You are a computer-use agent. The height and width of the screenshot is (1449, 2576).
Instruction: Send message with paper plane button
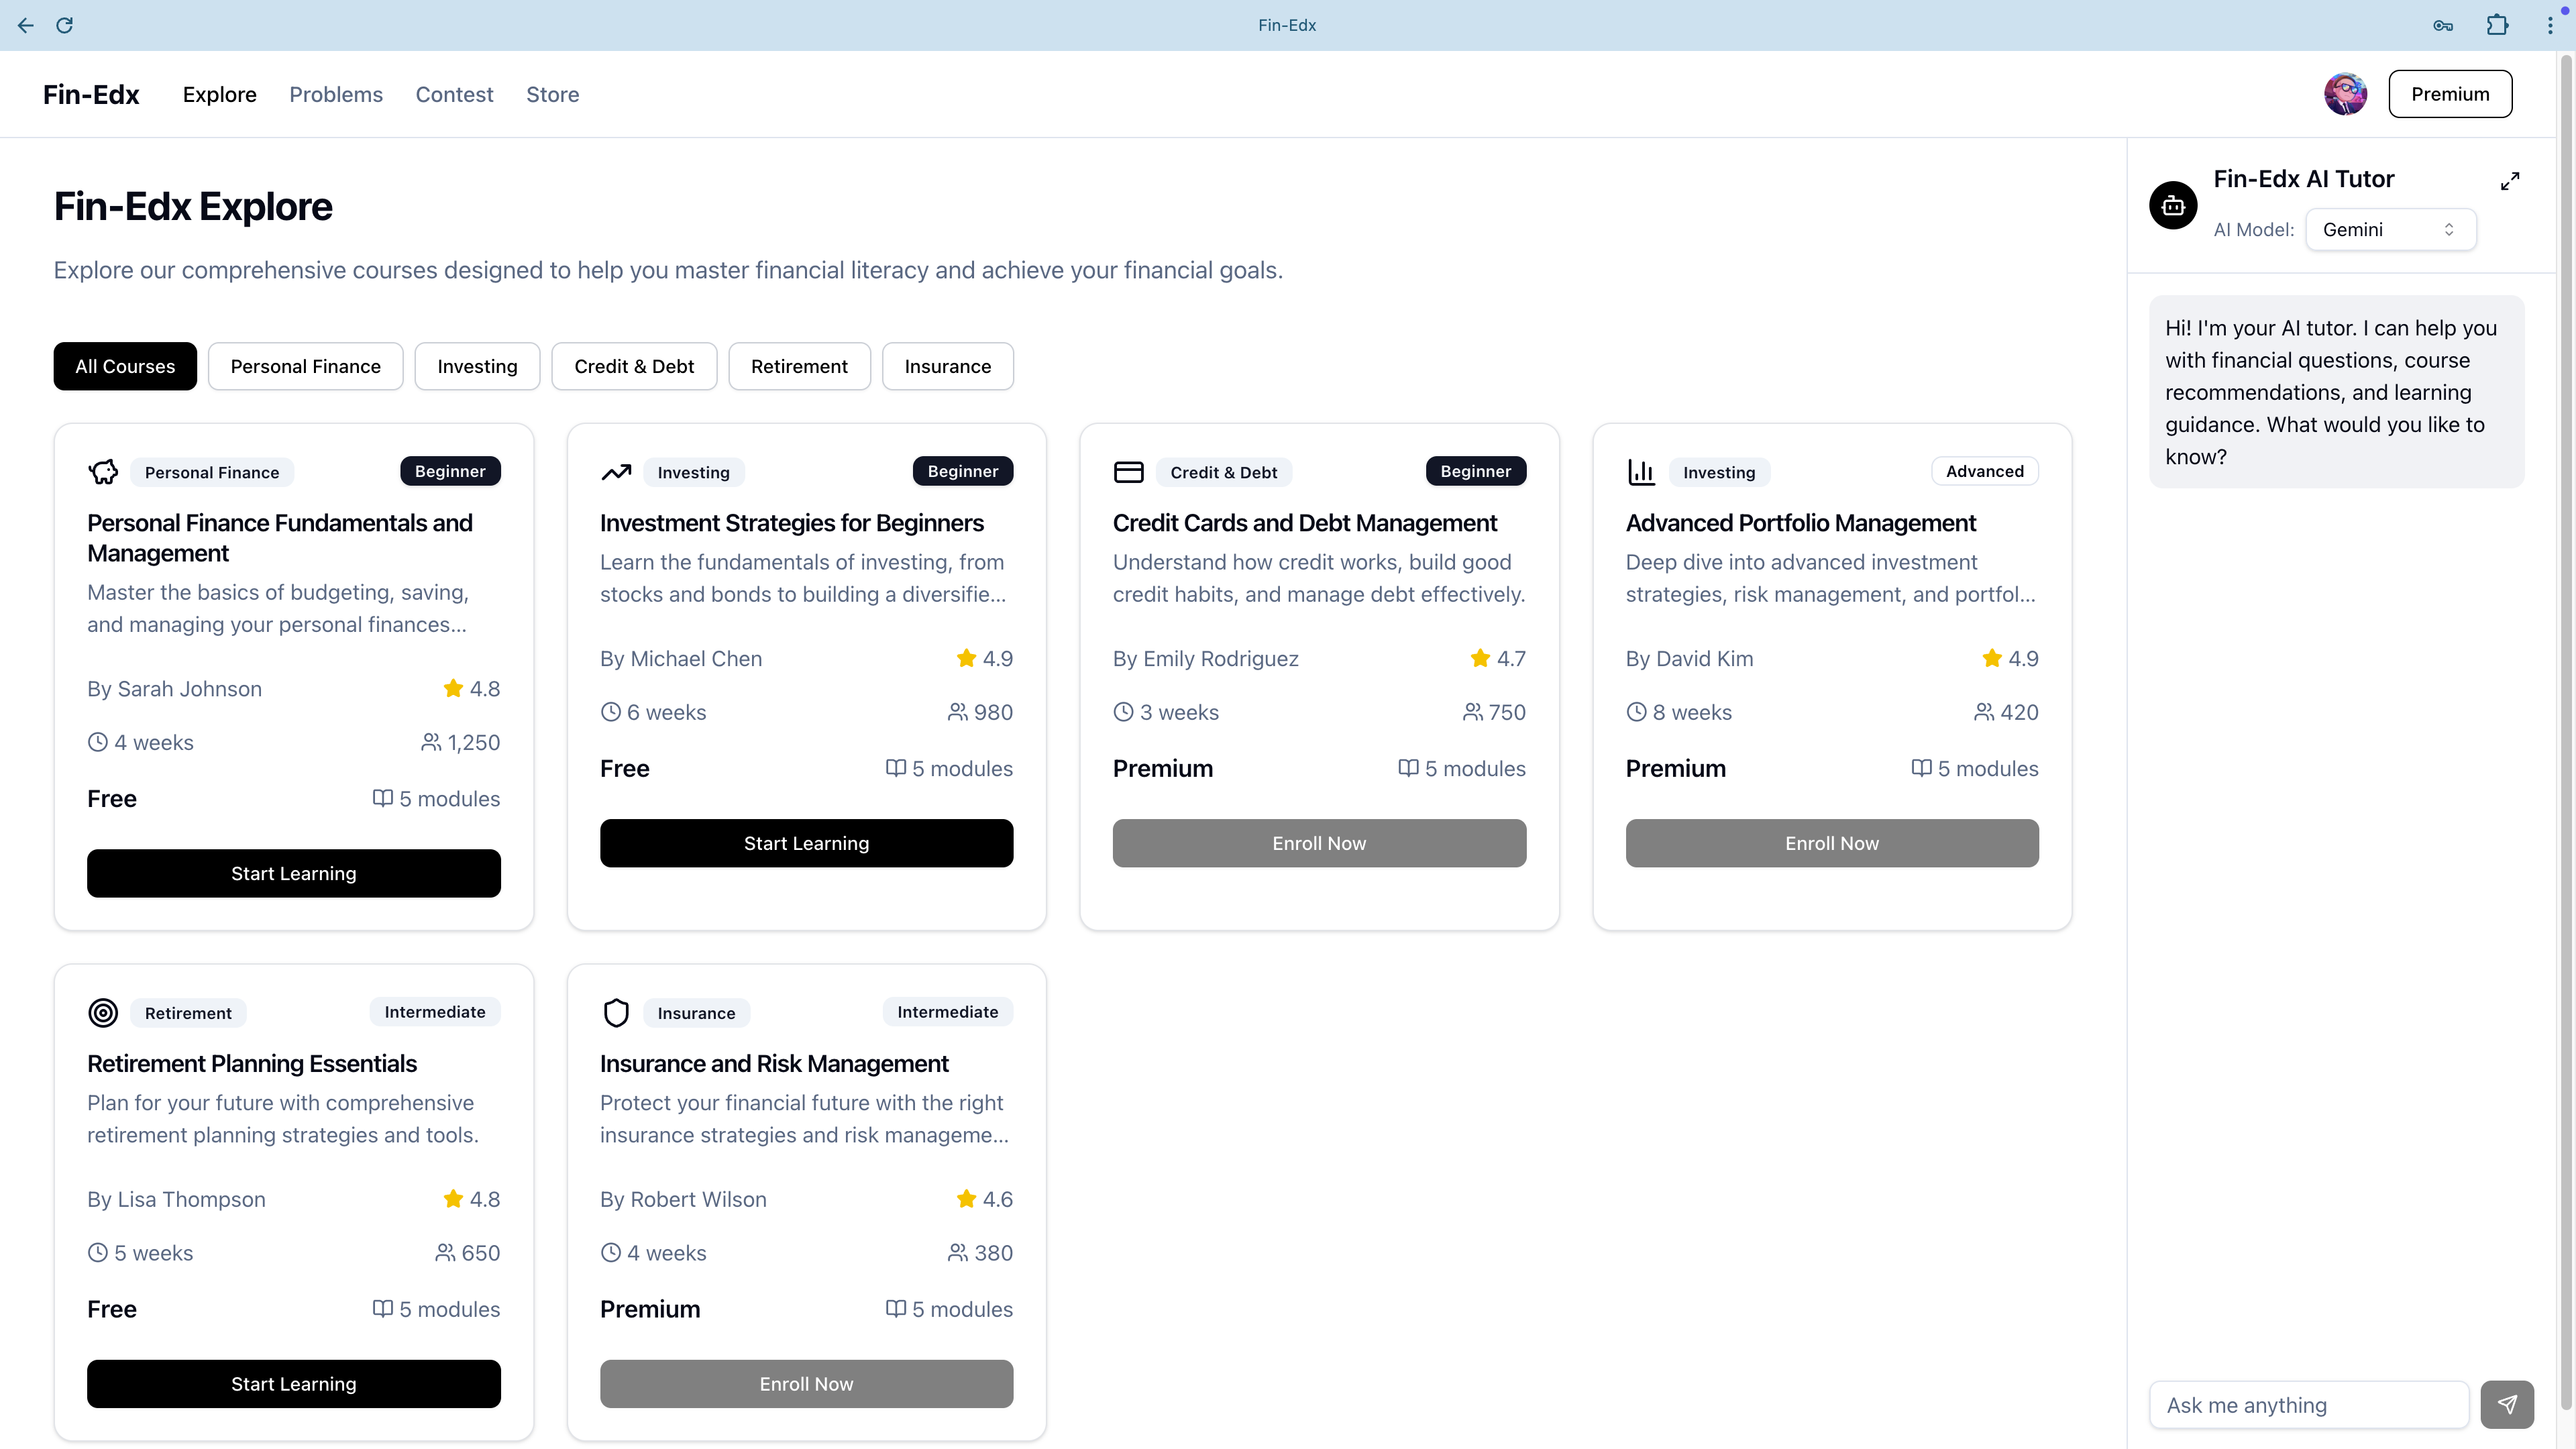(x=2506, y=1405)
